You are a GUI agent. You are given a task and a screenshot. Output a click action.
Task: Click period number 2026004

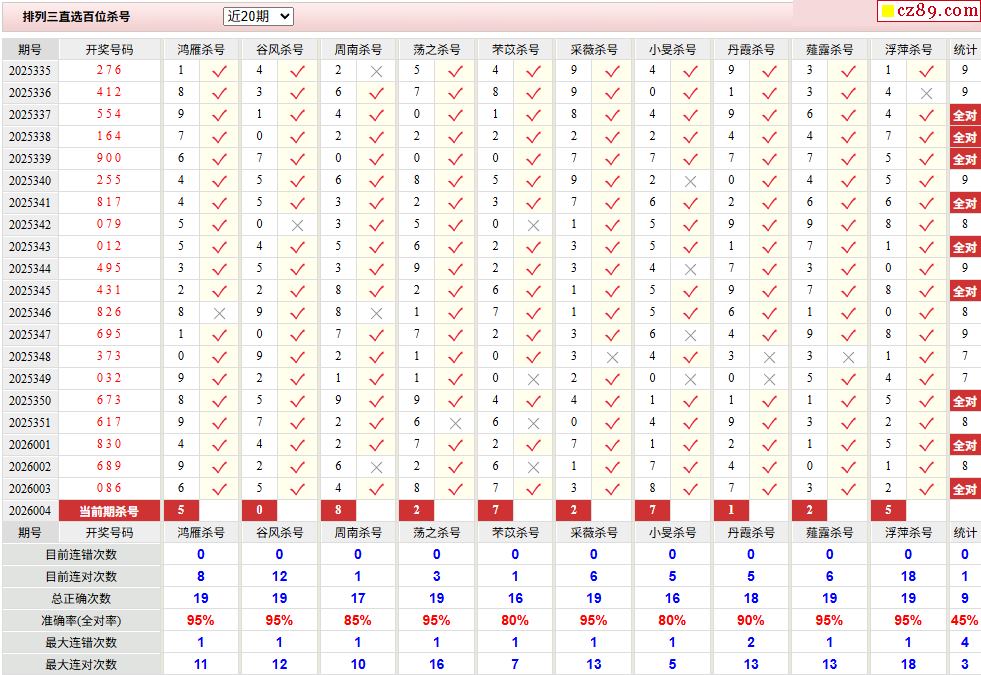29,511
